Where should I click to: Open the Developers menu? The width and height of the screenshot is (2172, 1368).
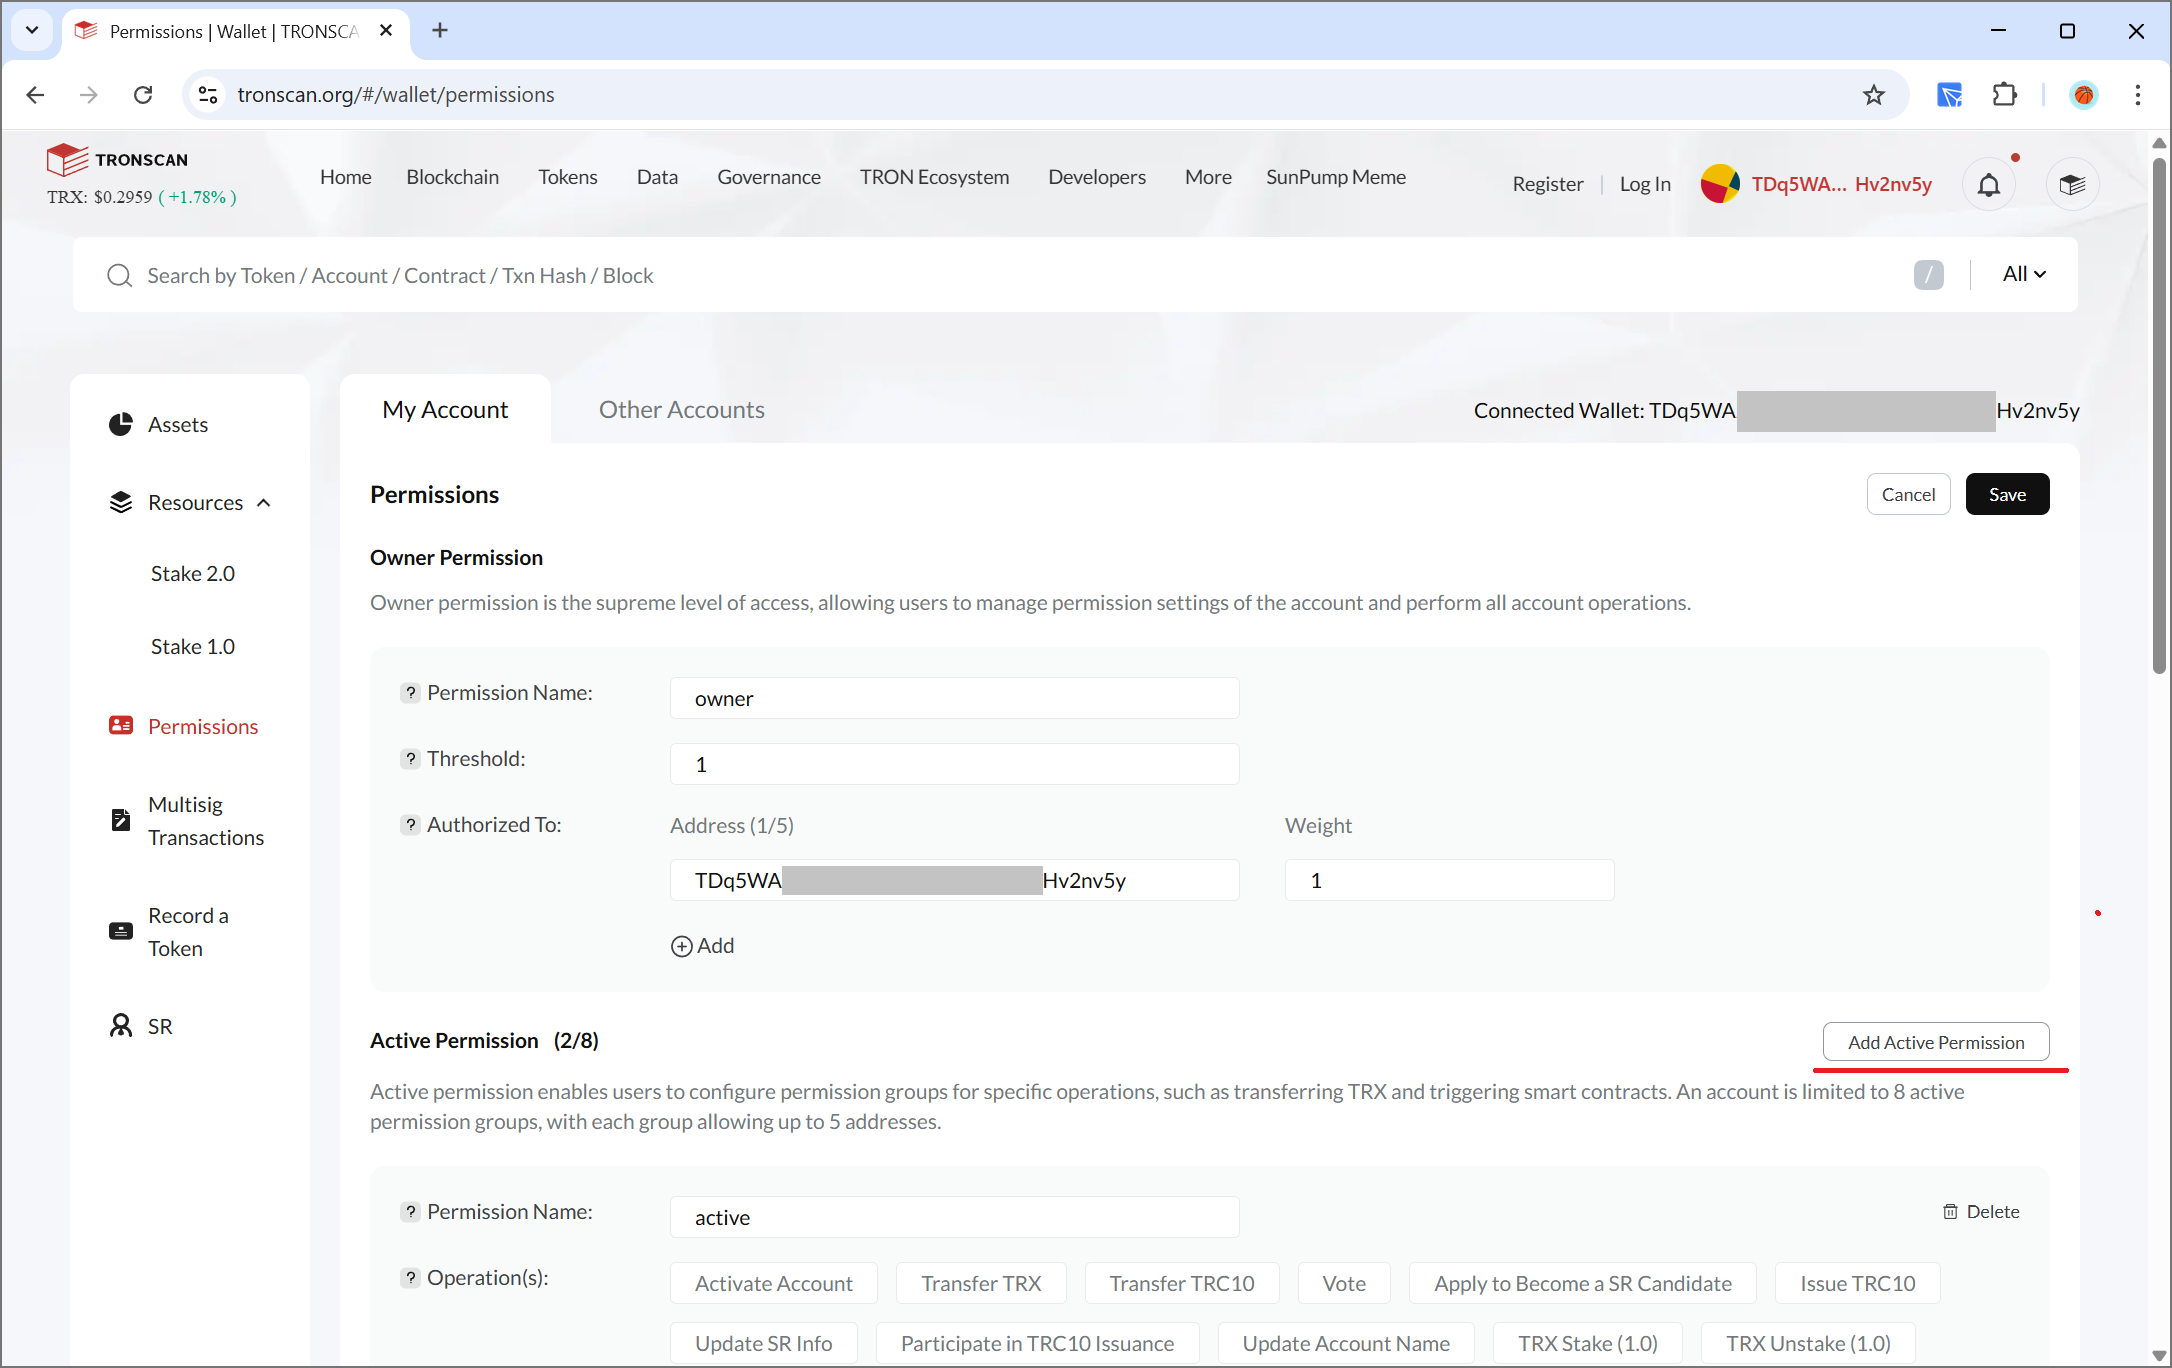pyautogui.click(x=1097, y=177)
